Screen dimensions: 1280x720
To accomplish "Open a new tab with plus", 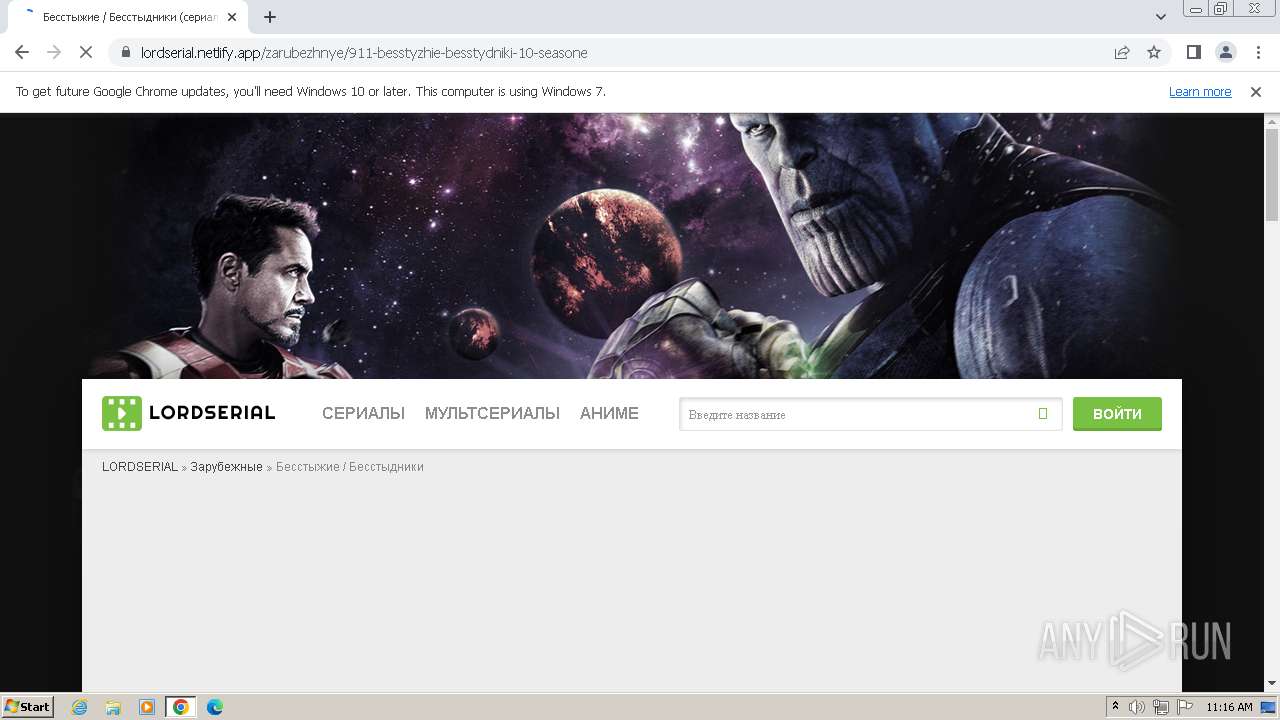I will click(270, 17).
